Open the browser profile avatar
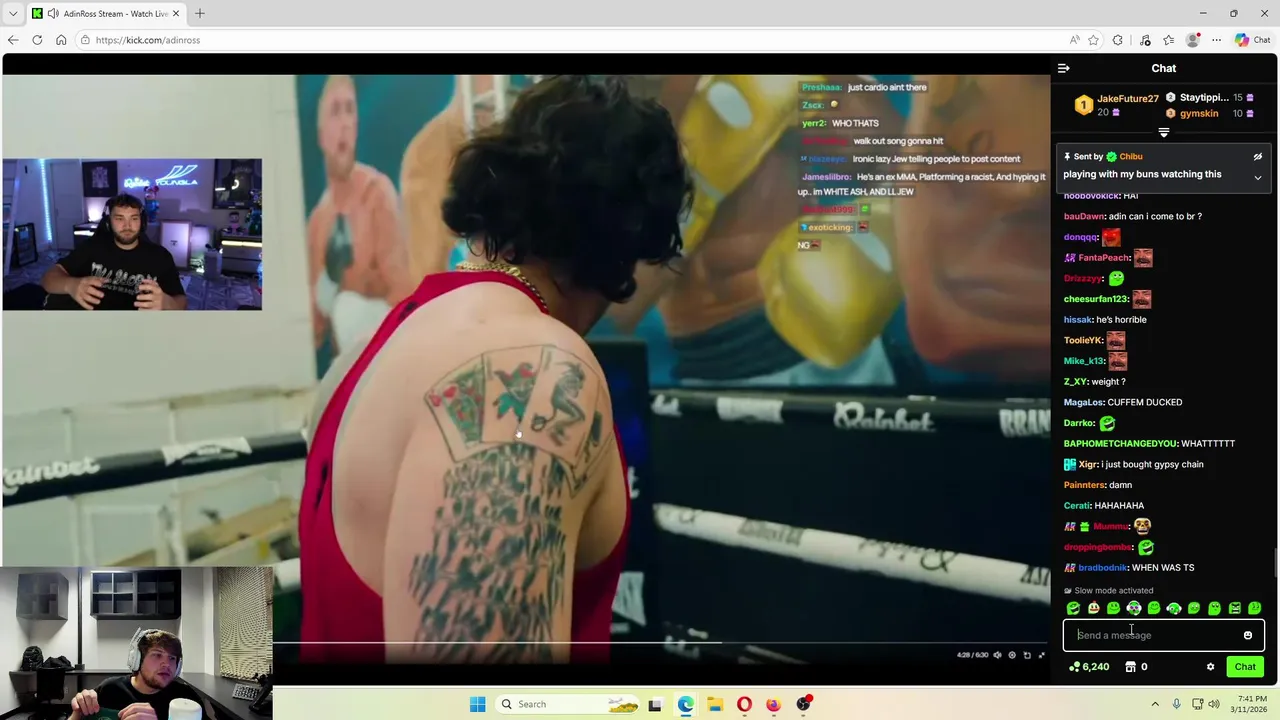The height and width of the screenshot is (720, 1280). coord(1192,40)
